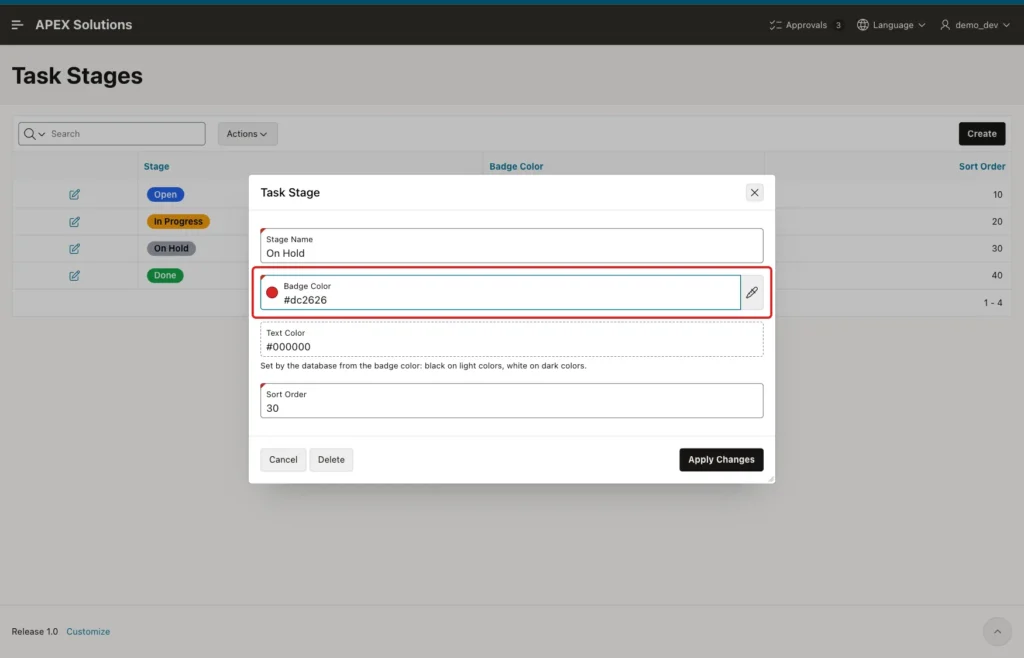Open the Language dropdown menu

coord(891,25)
